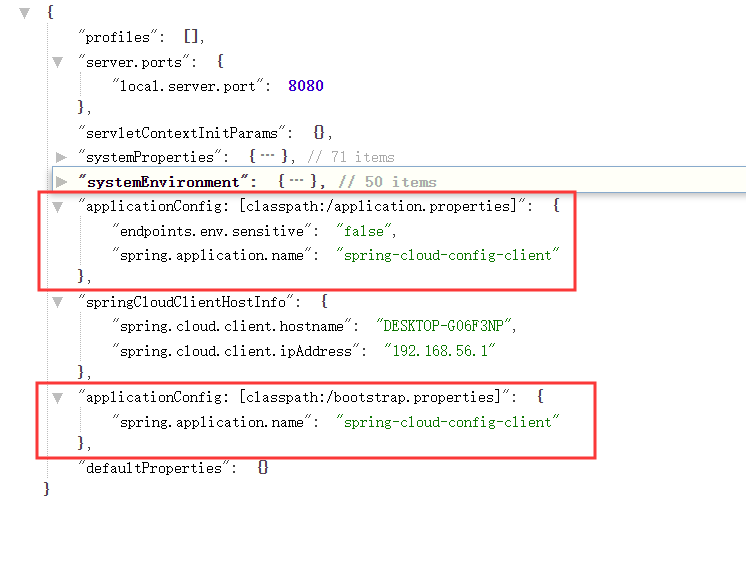This screenshot has width=746, height=568.
Task: Click the "// 71 items" comment
Action: pyautogui.click(x=351, y=157)
